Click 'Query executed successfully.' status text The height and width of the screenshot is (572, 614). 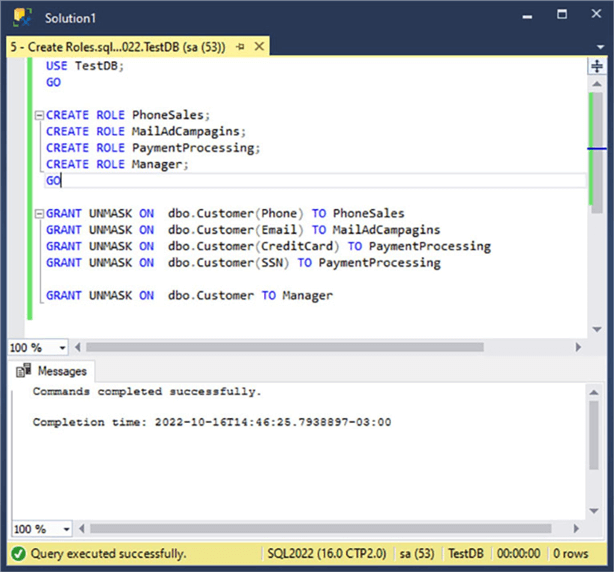[108, 554]
